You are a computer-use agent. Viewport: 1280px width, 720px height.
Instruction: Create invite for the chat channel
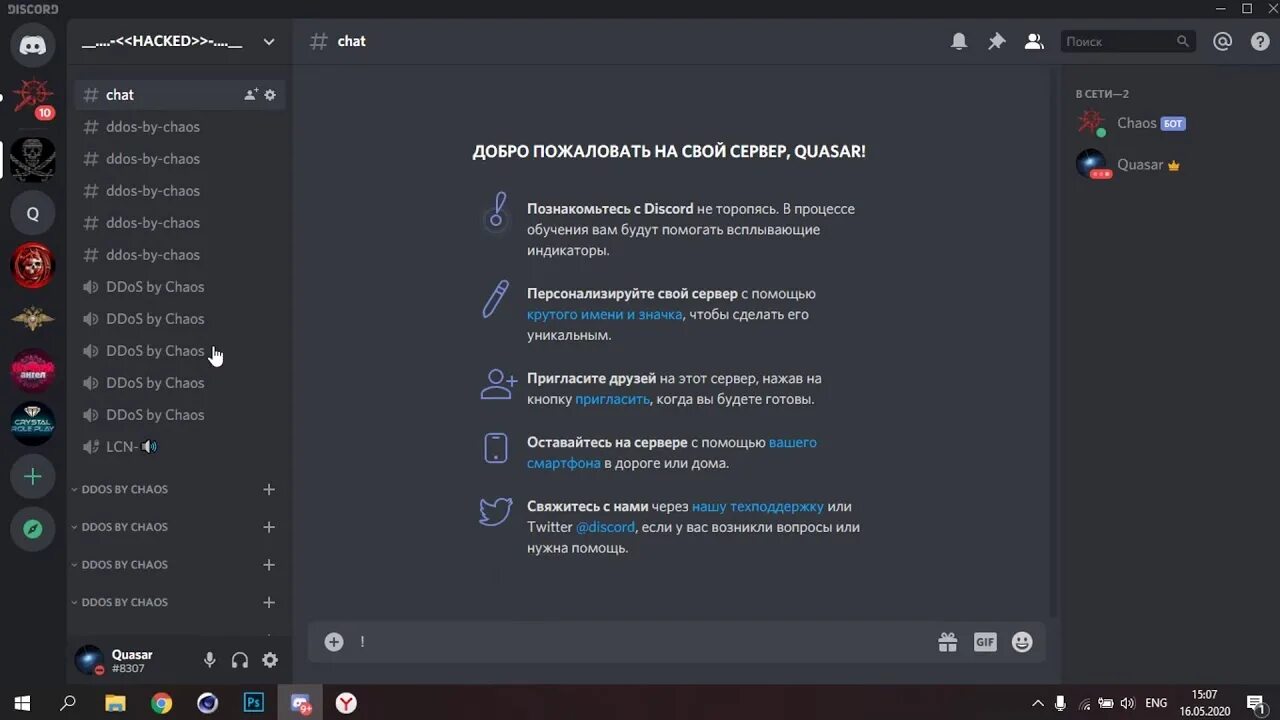[251, 95]
